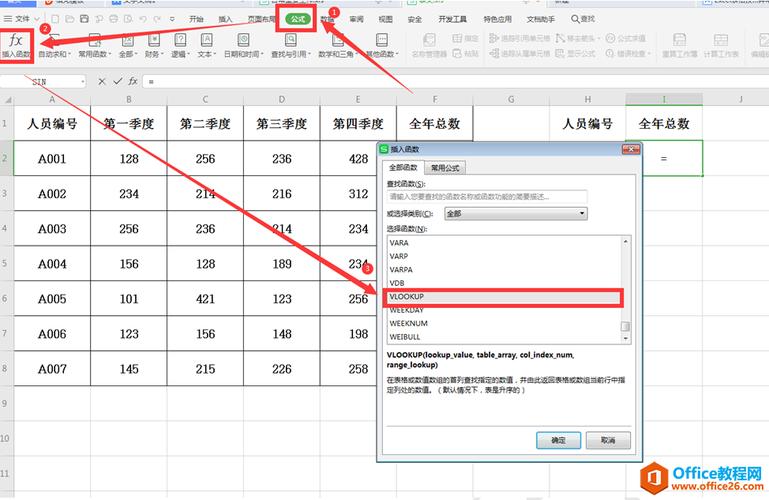Click the small fx icon in formula bar
The height and width of the screenshot is (500, 769).
[x=133, y=81]
